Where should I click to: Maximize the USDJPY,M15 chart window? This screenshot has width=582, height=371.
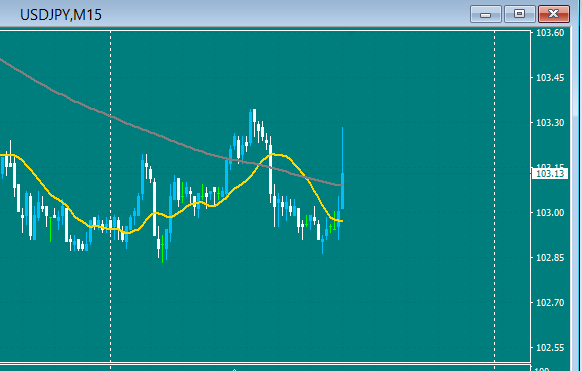click(x=519, y=14)
